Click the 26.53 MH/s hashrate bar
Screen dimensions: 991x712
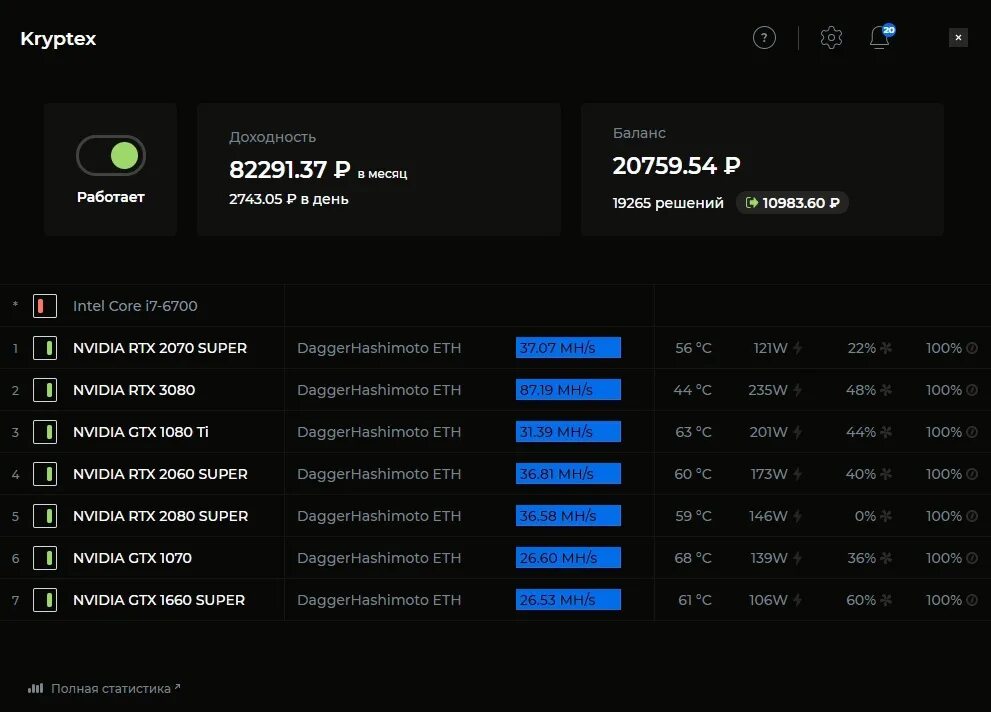click(x=568, y=600)
